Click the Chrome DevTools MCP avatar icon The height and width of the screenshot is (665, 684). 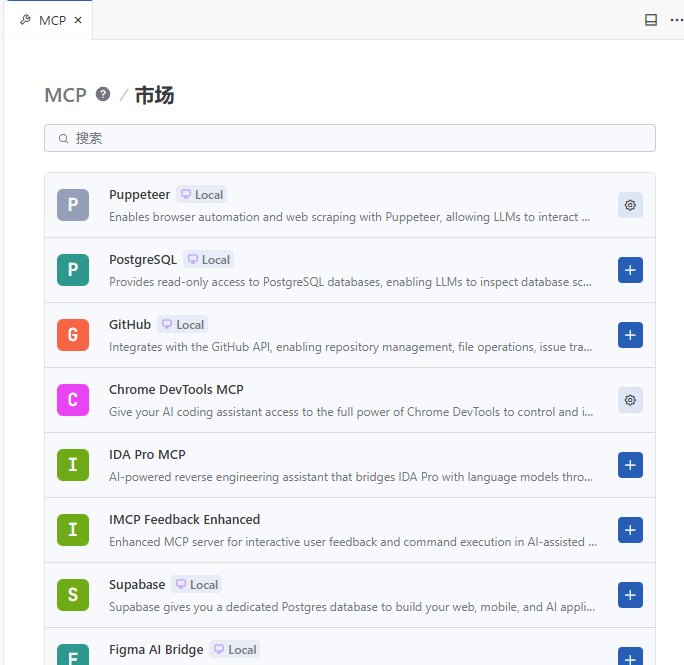(x=73, y=400)
